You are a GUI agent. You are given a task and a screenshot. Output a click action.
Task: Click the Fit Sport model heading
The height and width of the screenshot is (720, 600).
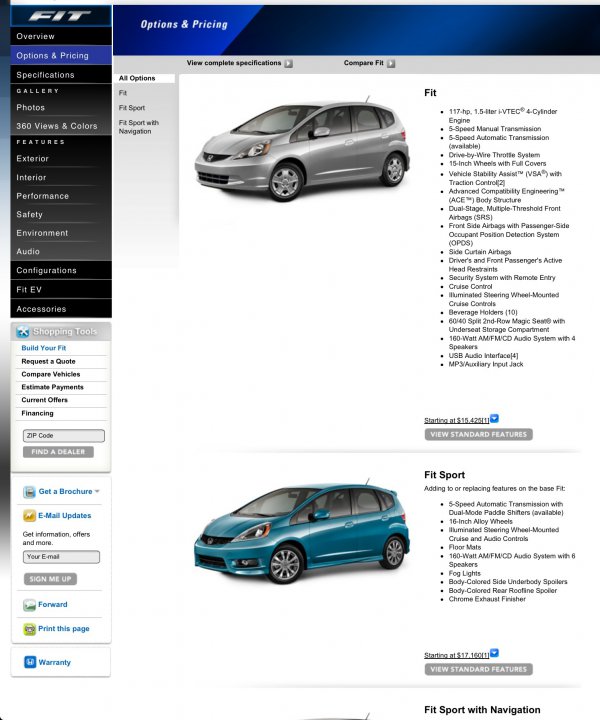coord(444,475)
